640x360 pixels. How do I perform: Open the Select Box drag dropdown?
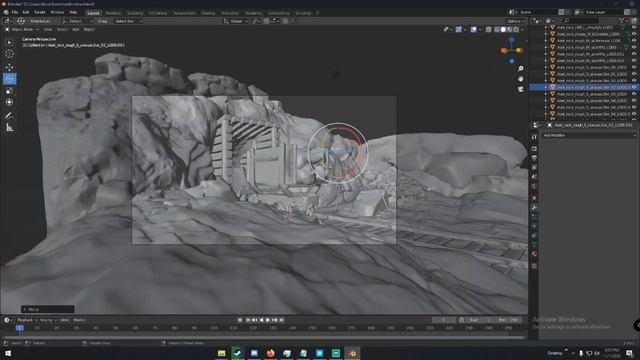[x=128, y=21]
